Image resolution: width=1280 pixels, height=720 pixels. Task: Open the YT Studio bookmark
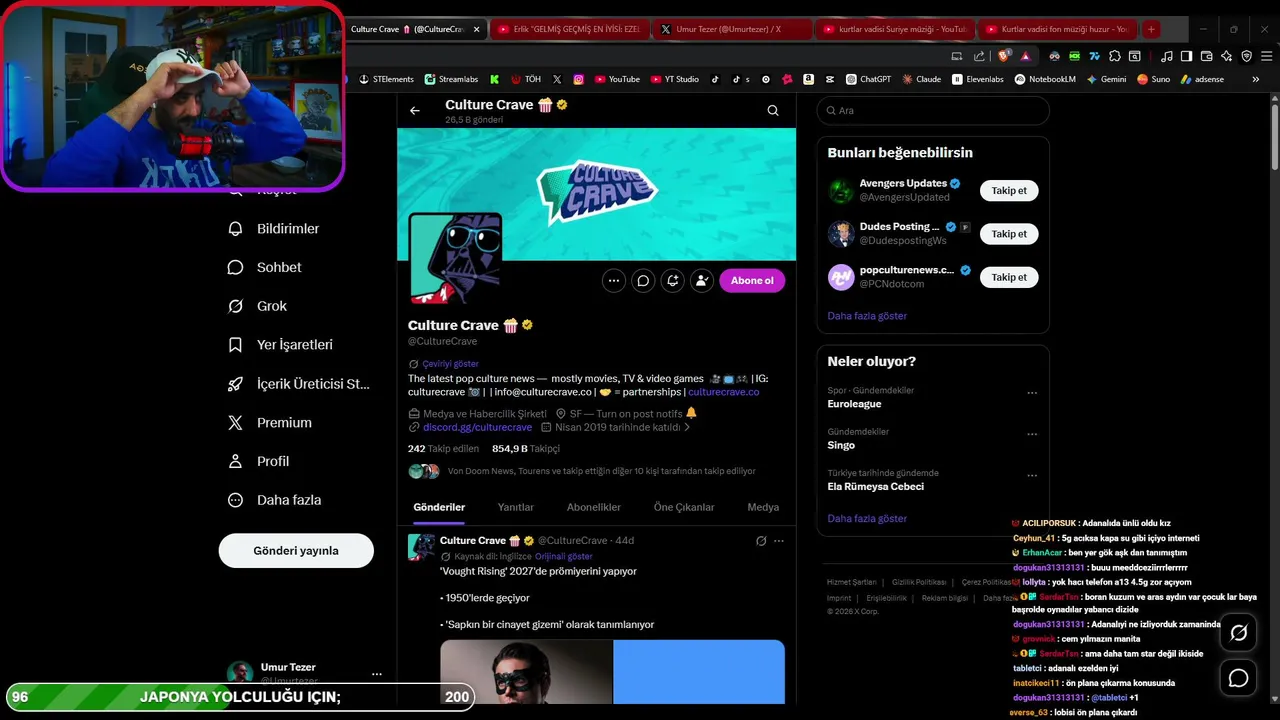(675, 79)
